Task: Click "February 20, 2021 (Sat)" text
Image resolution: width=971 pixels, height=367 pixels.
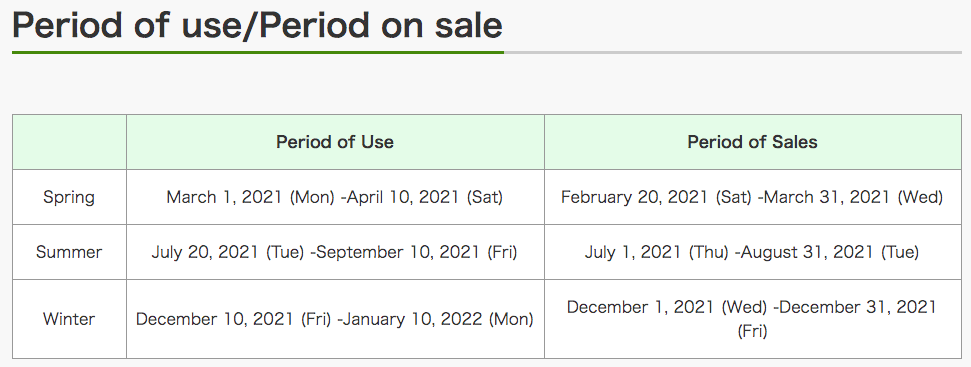Action: (656, 197)
